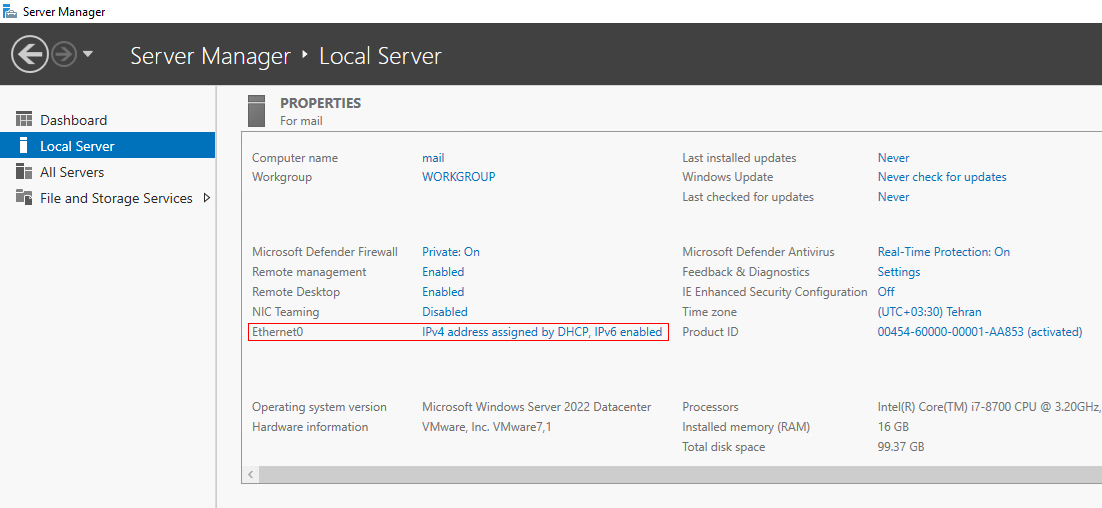This screenshot has width=1102, height=508.
Task: Click the Forward navigation arrow
Action: (64, 55)
